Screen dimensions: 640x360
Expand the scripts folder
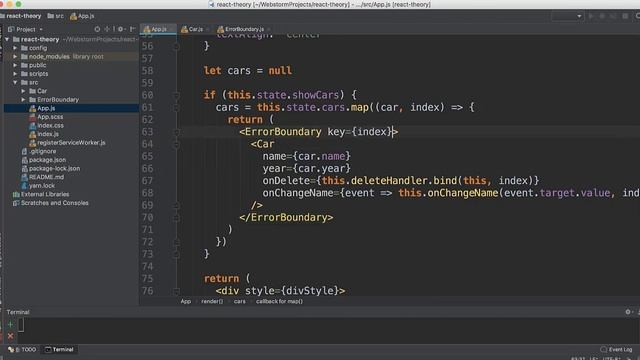pyautogui.click(x=15, y=74)
